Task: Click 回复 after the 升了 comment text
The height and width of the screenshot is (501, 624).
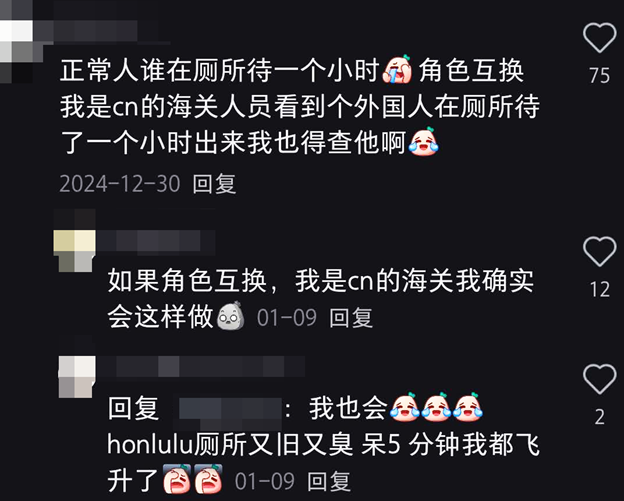Action: [329, 481]
